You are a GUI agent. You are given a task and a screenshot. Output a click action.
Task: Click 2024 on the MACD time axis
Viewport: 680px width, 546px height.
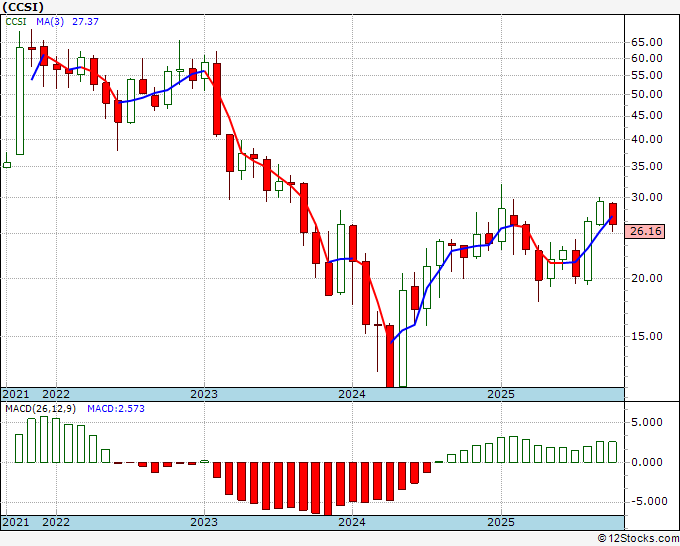pos(352,522)
